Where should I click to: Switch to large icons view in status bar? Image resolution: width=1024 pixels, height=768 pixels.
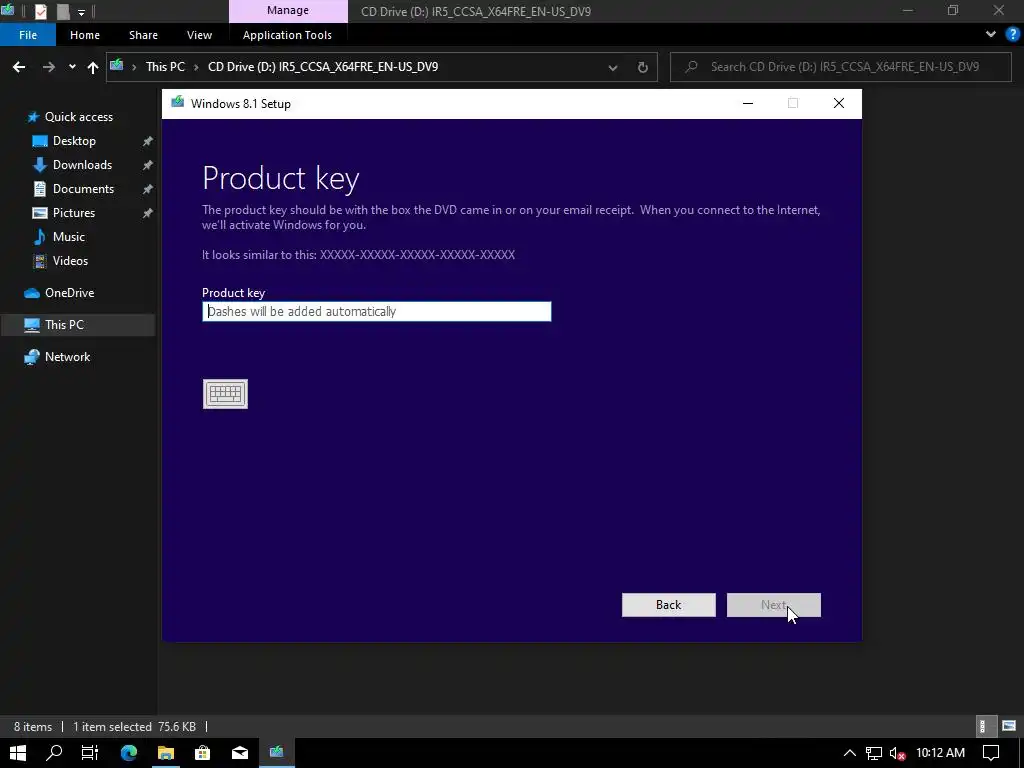[1009, 726]
